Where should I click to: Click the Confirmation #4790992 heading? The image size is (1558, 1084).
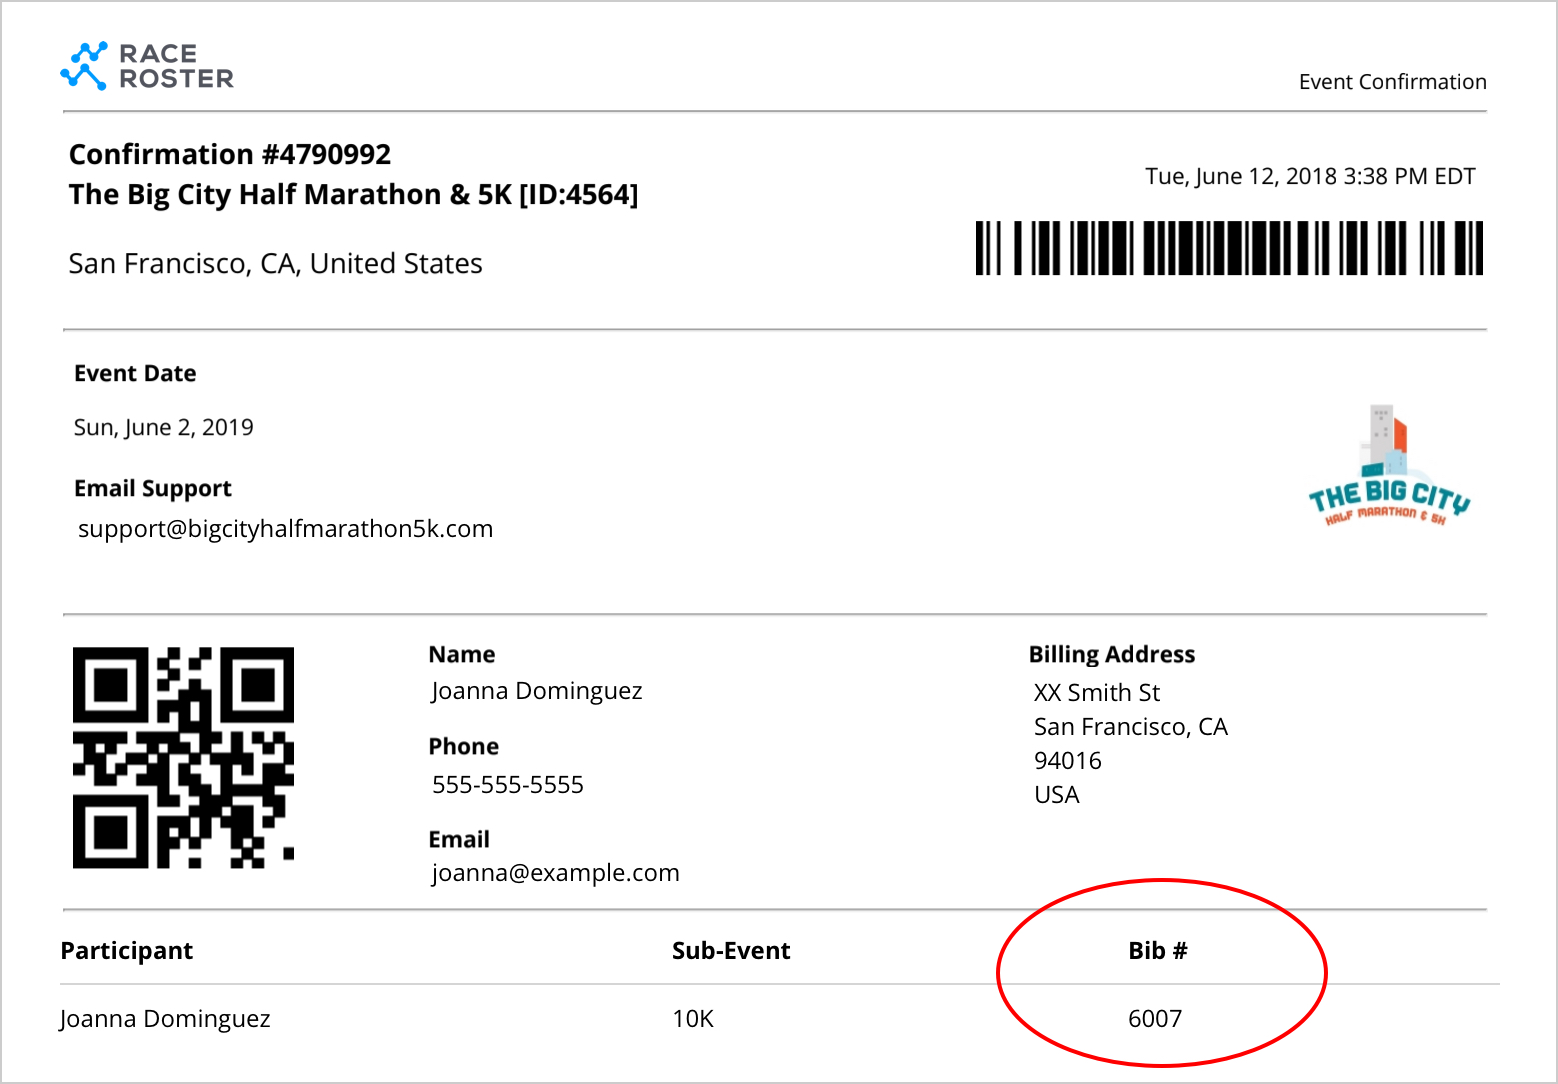click(x=230, y=154)
